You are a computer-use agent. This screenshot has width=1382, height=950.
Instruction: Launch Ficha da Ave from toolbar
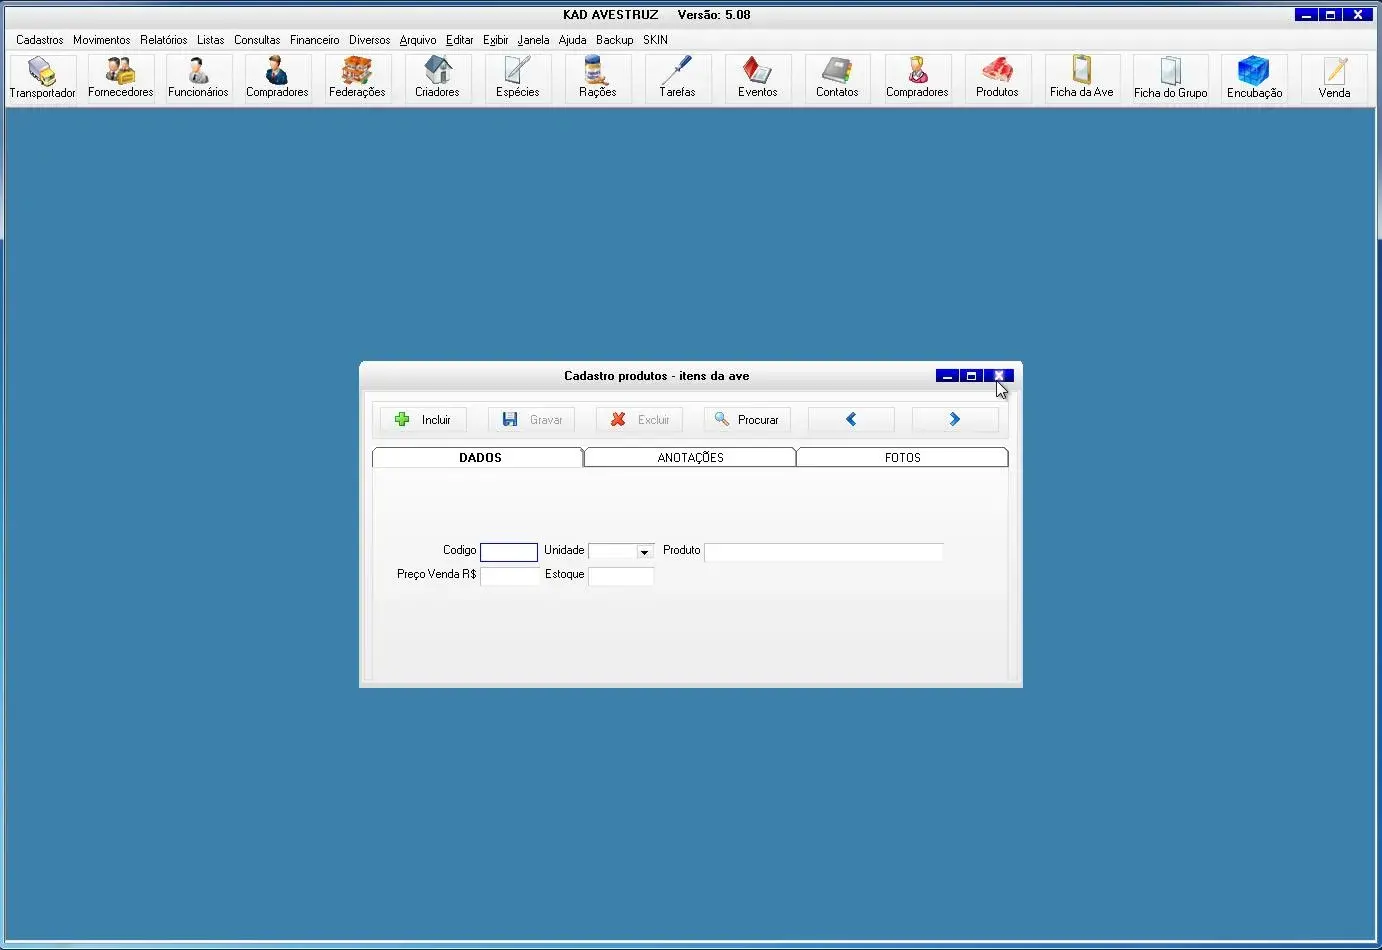[1081, 78]
